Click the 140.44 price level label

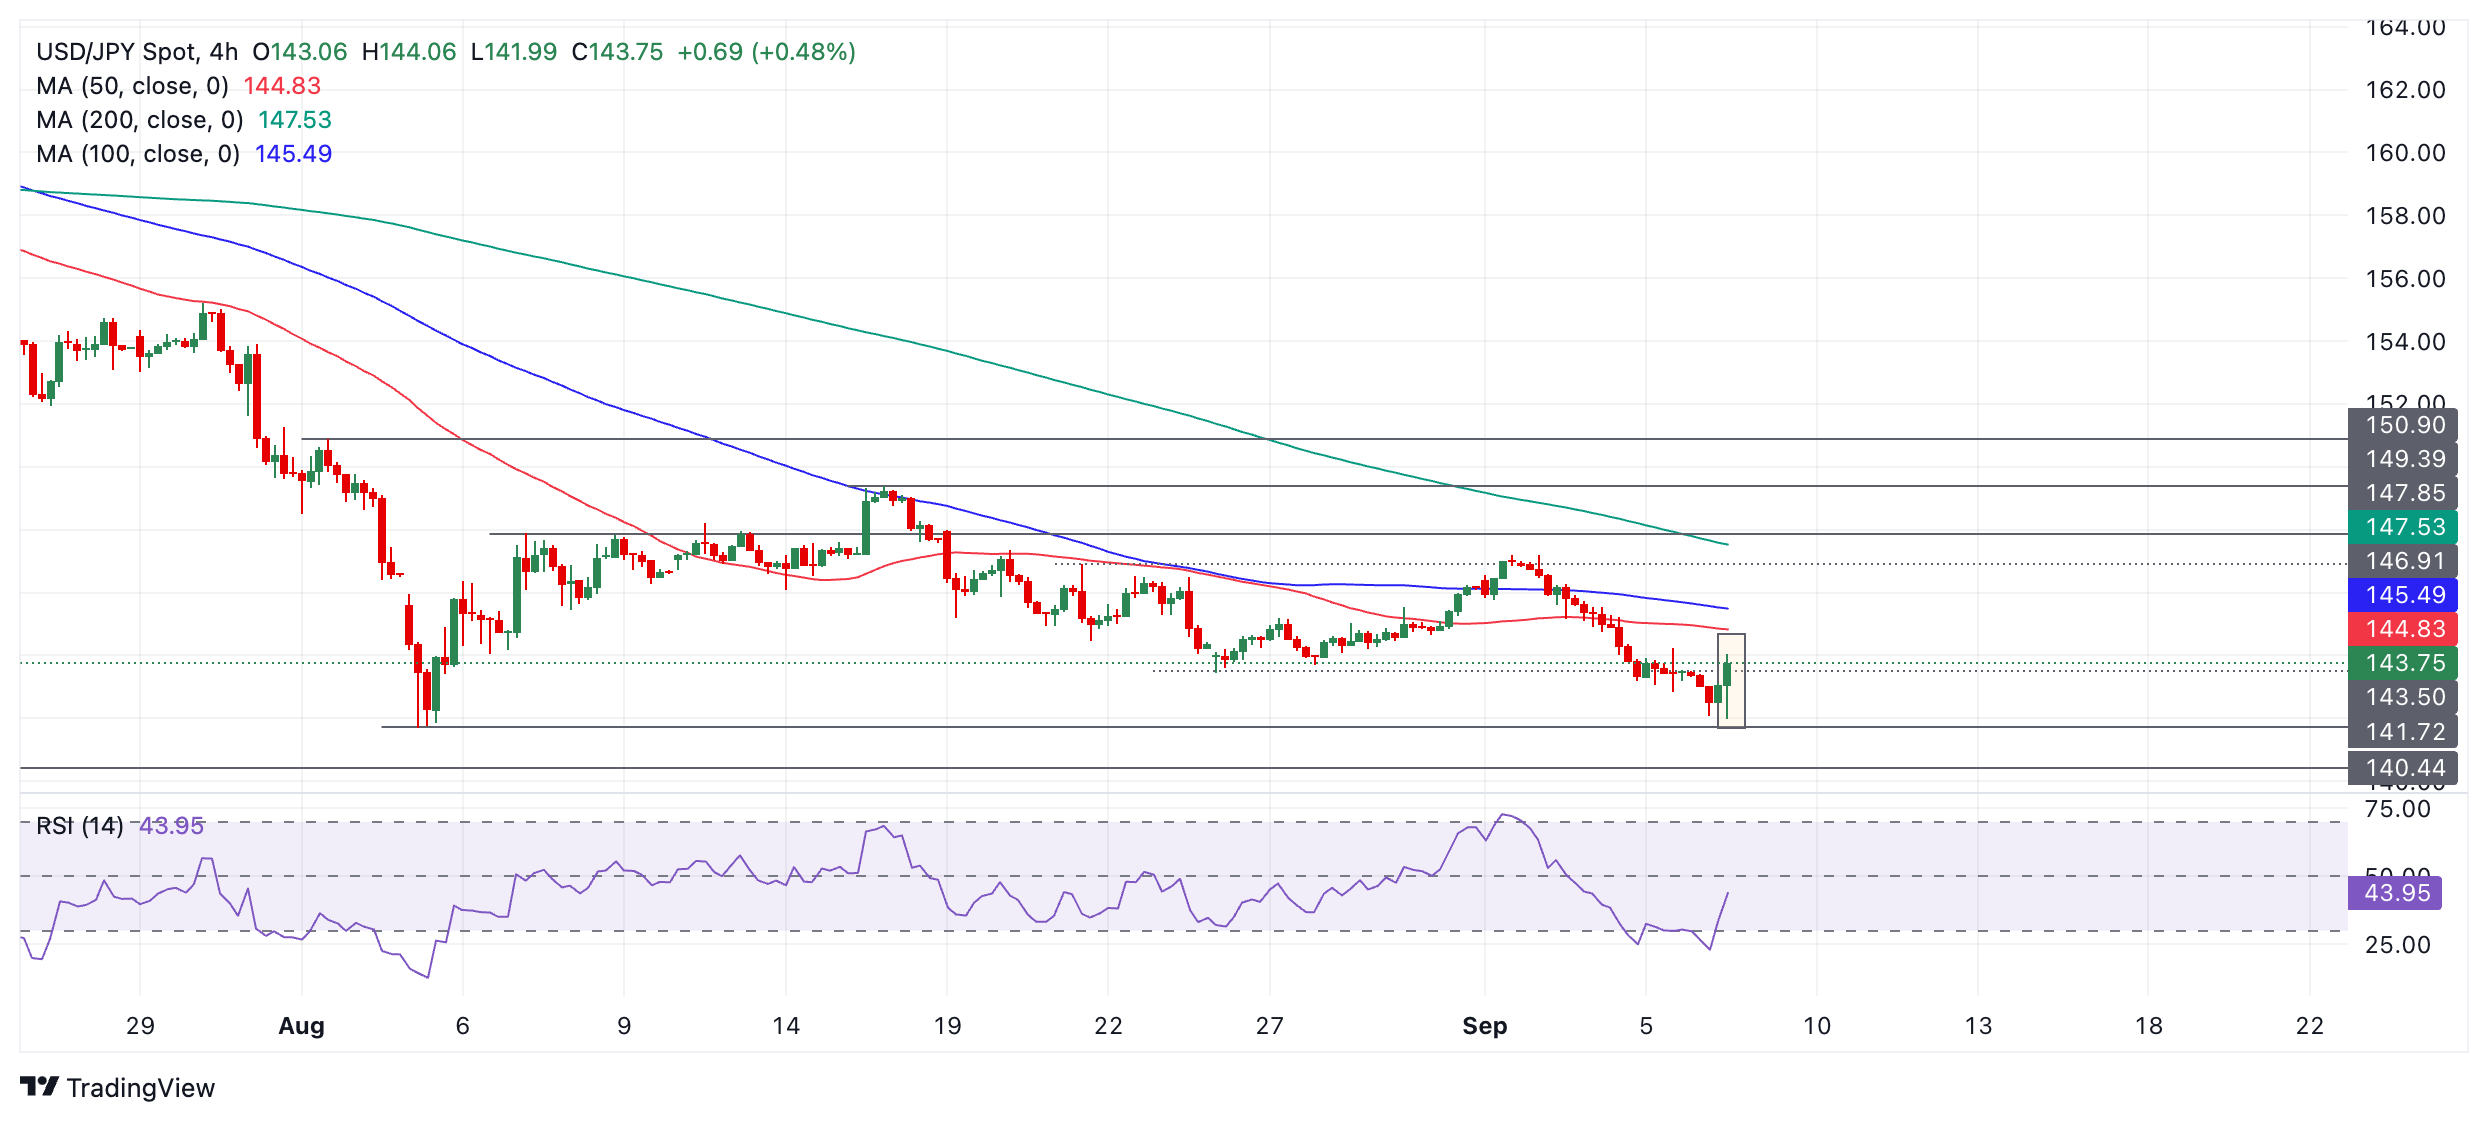(2402, 768)
